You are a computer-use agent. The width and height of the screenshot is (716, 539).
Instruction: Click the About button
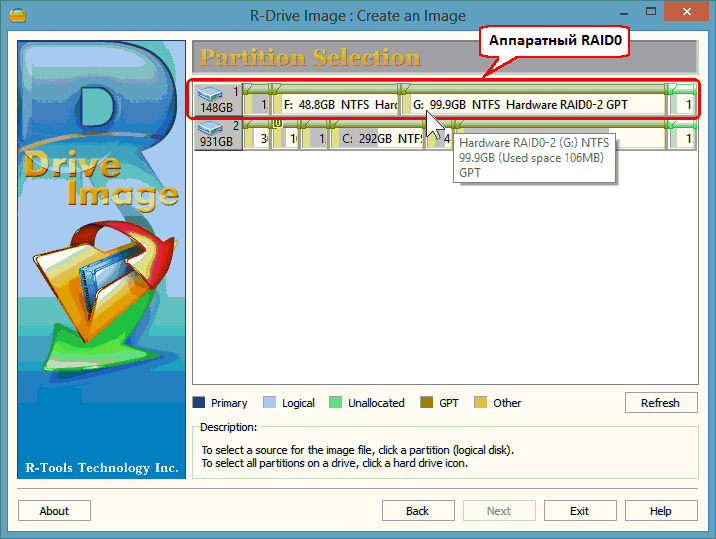click(x=54, y=510)
